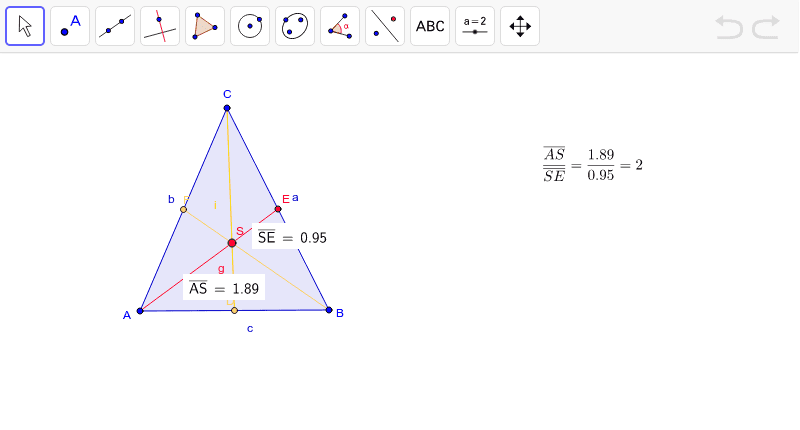Select the SE = 0.95 distance label

[x=292, y=237]
